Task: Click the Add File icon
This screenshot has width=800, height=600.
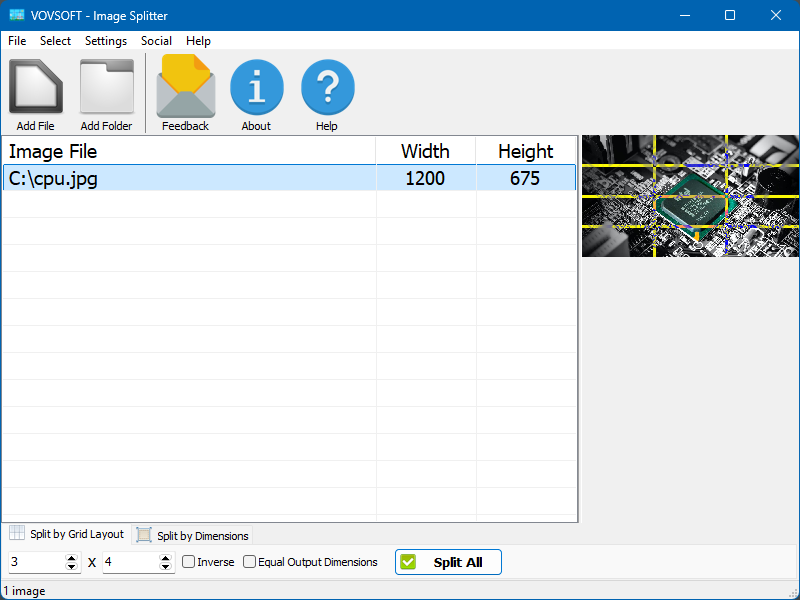Action: coord(35,88)
